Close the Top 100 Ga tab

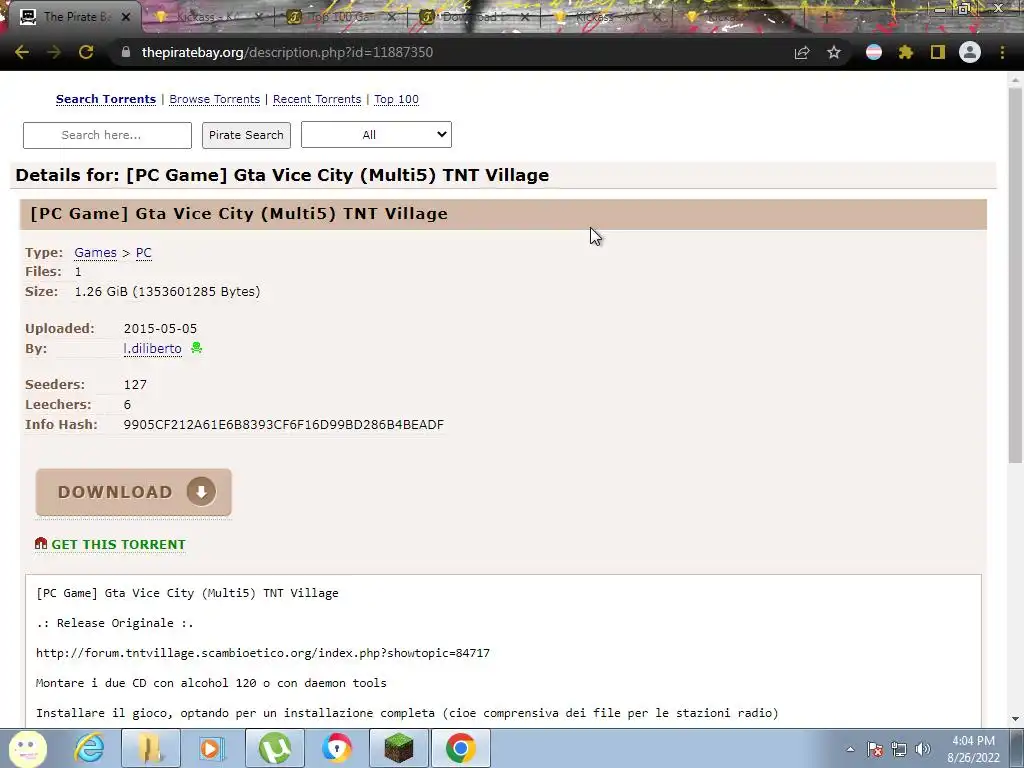392,17
